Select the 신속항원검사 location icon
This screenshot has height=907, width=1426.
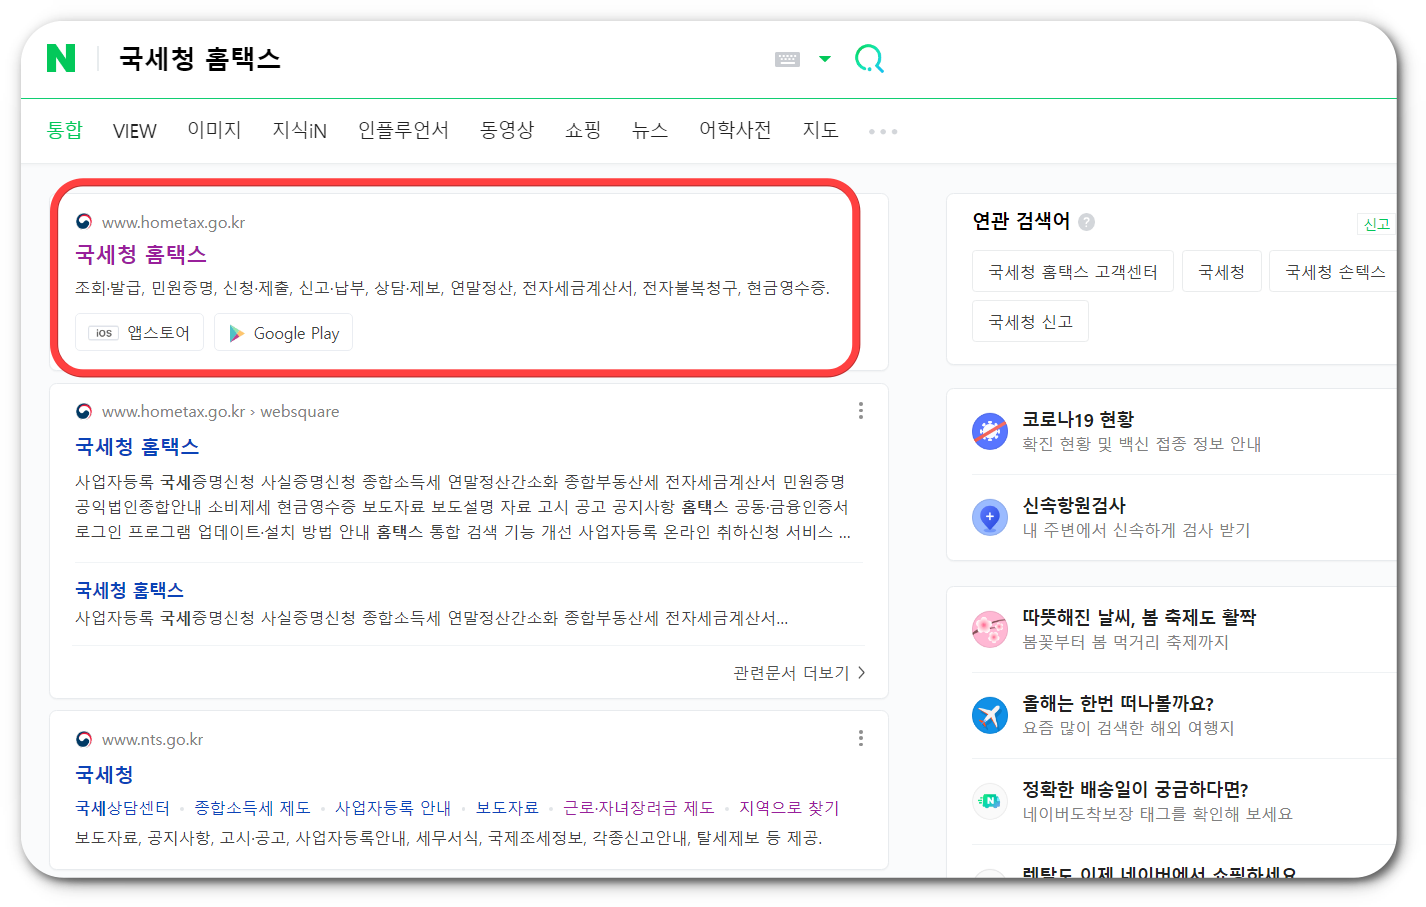click(x=990, y=516)
